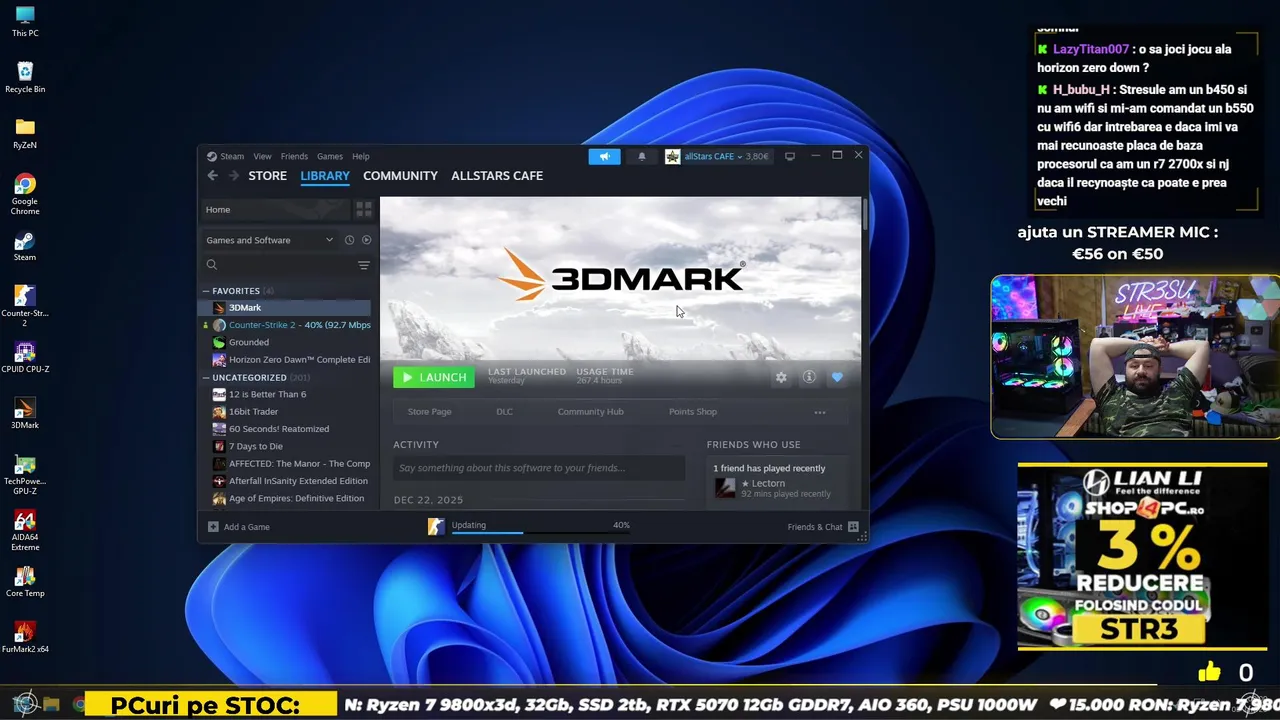Click Home in library sidebar

tap(275, 209)
